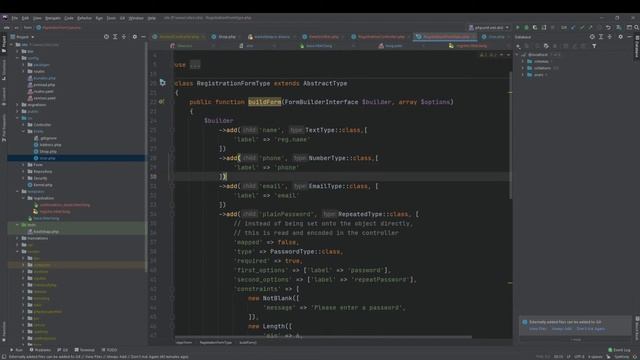640x360 pixels.
Task: Click Database panel locate target icon
Action: 592,37
